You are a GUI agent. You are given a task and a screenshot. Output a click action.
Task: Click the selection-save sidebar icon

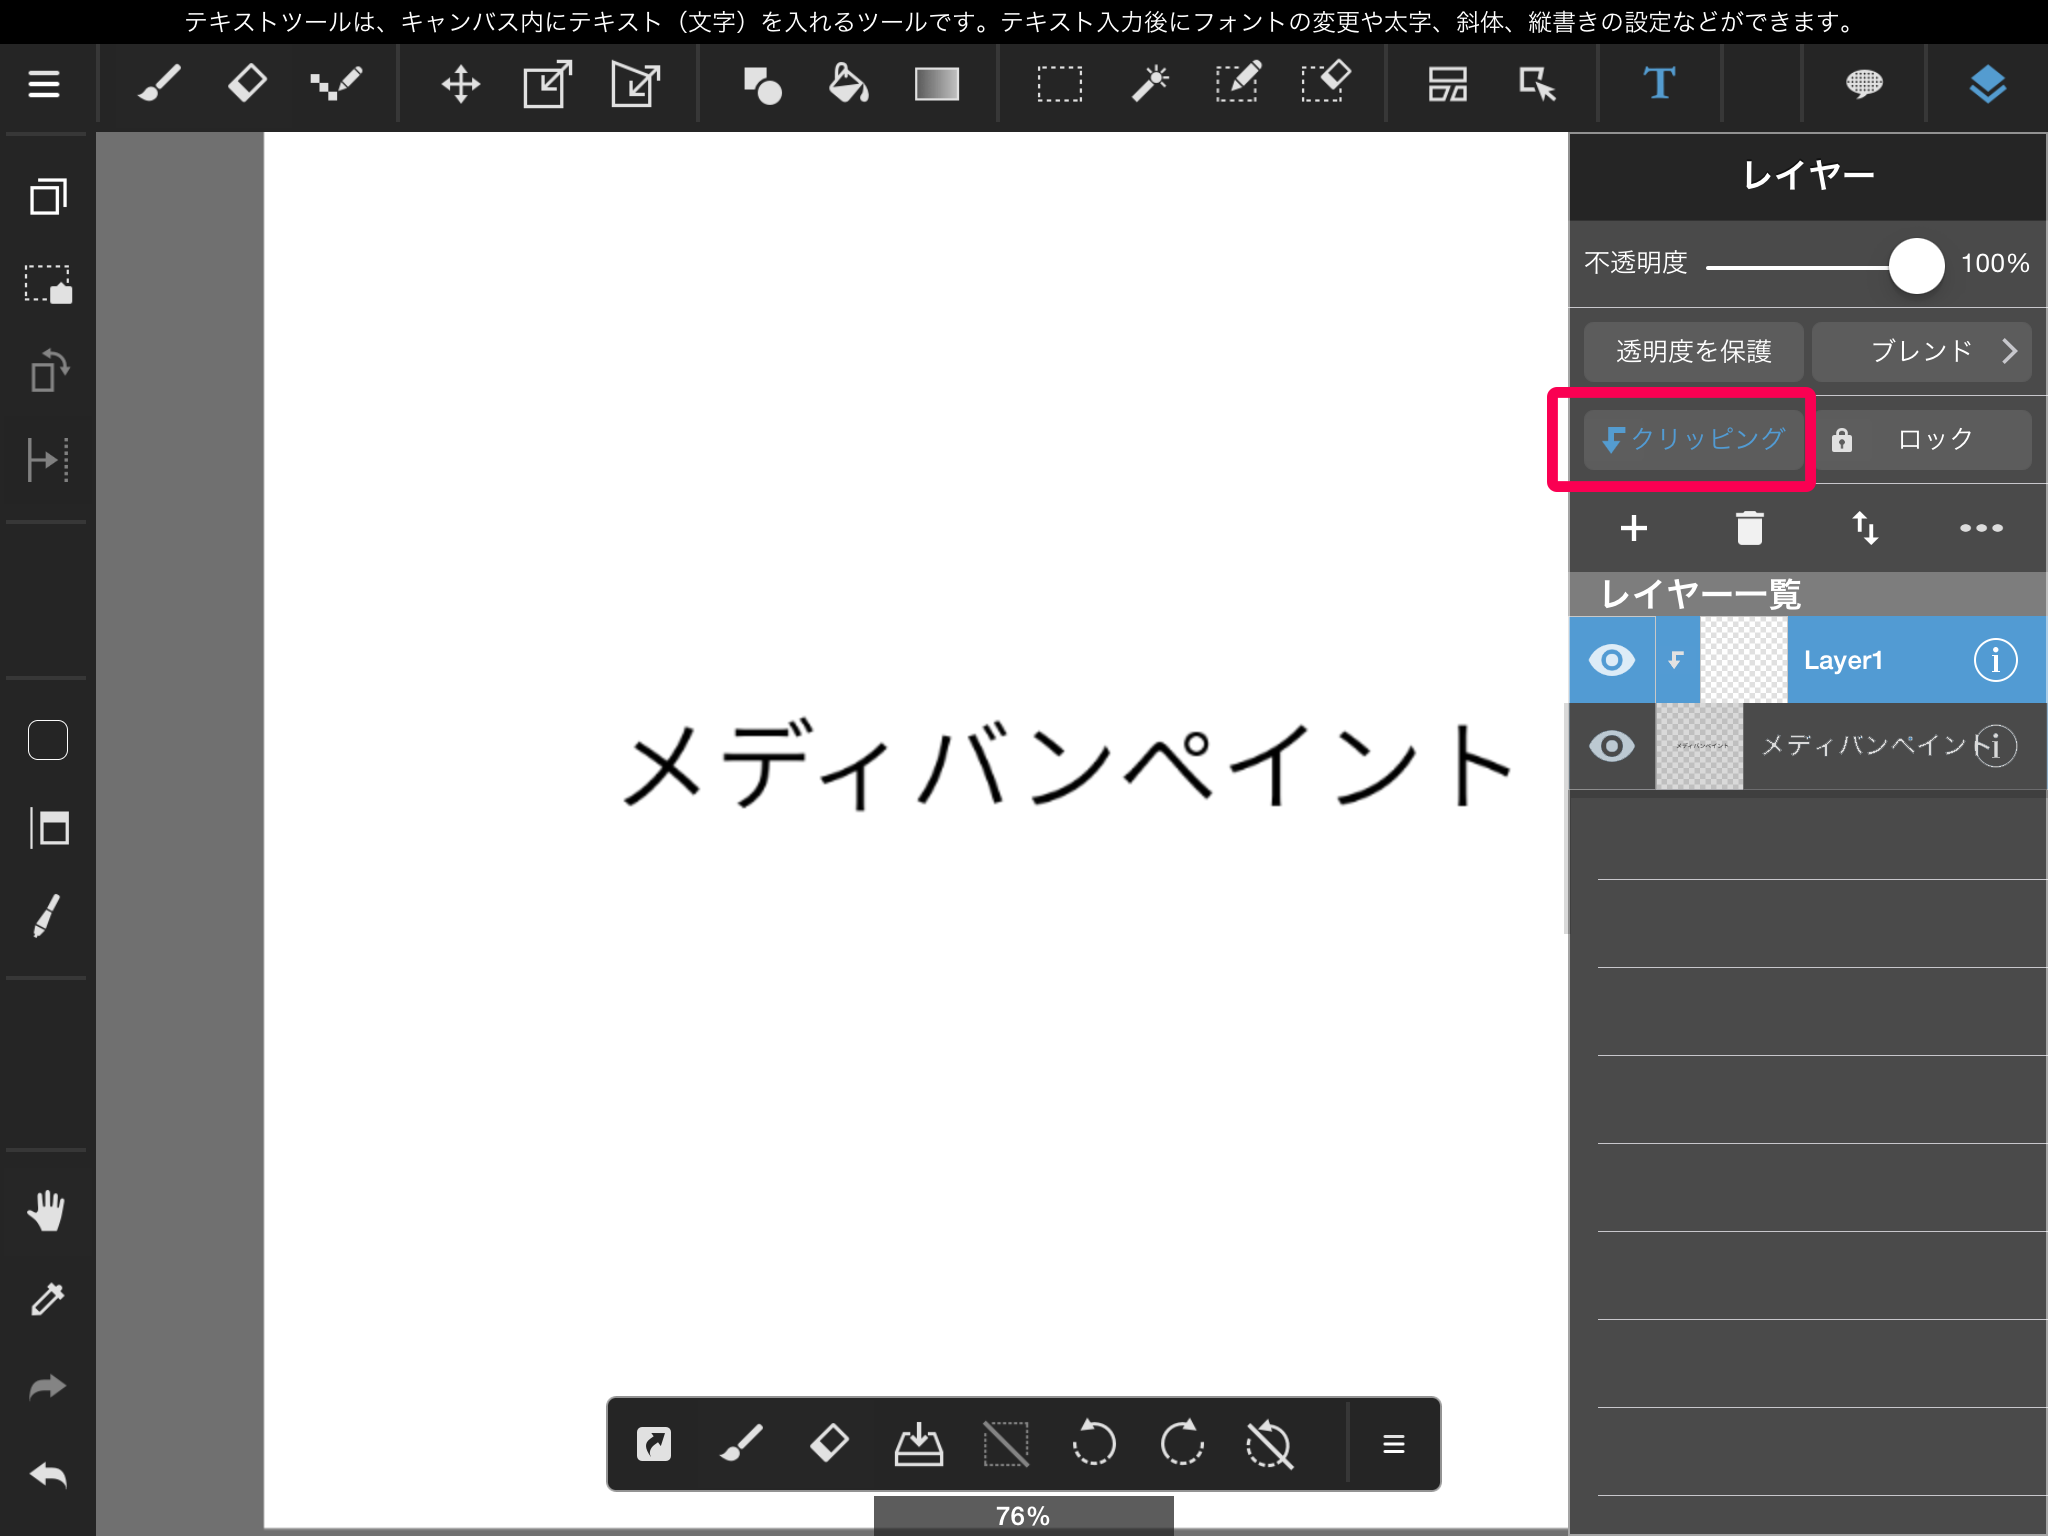pyautogui.click(x=48, y=284)
